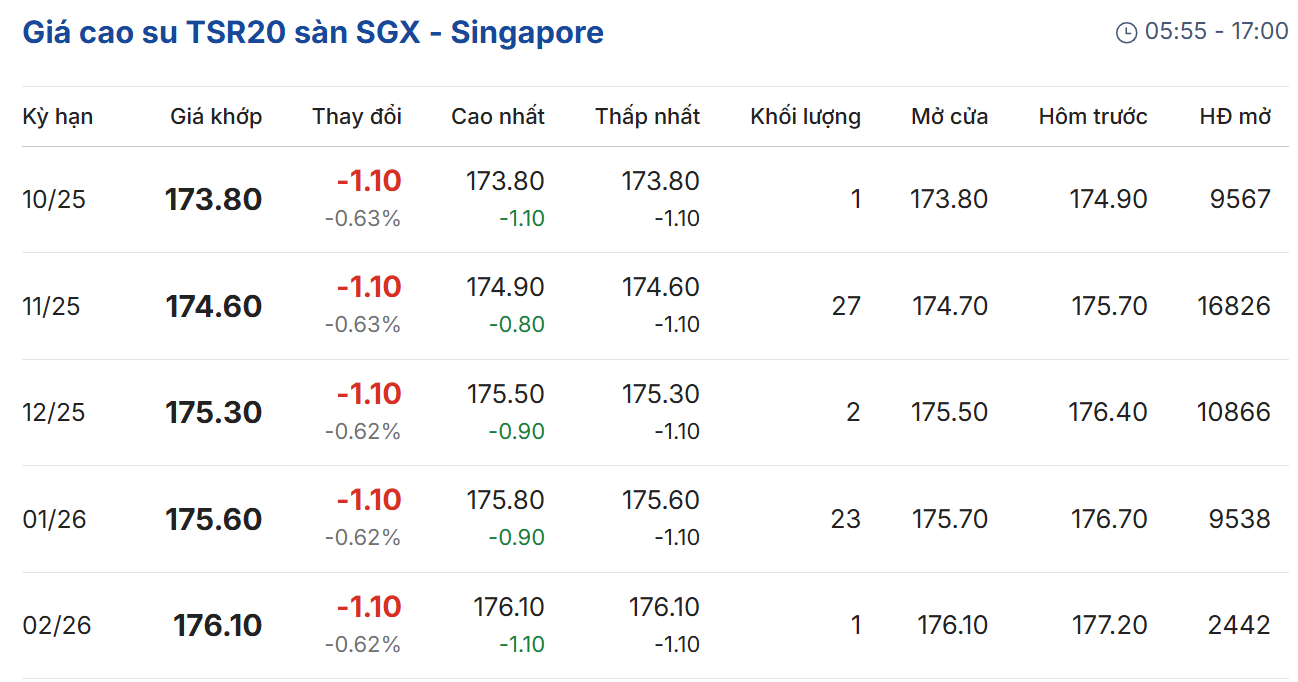This screenshot has width=1298, height=682.
Task: Click the 01/26 contract term
Action: click(x=54, y=520)
